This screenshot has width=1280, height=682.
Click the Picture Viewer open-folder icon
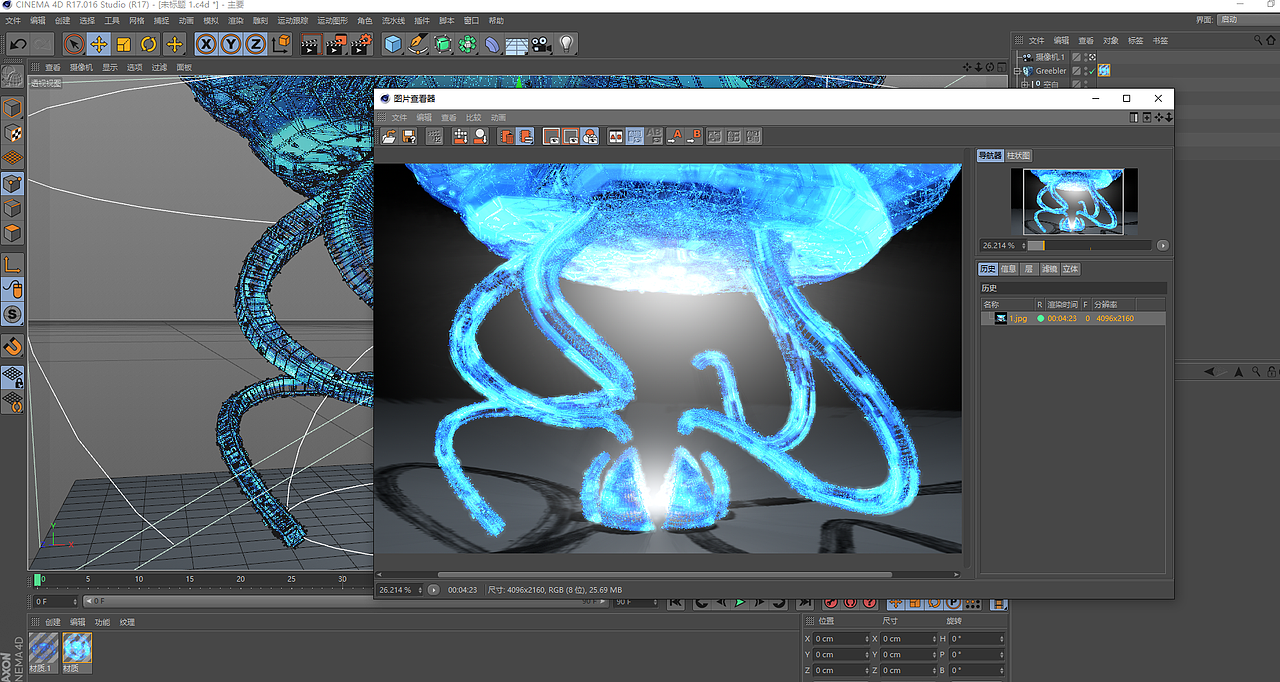point(389,136)
